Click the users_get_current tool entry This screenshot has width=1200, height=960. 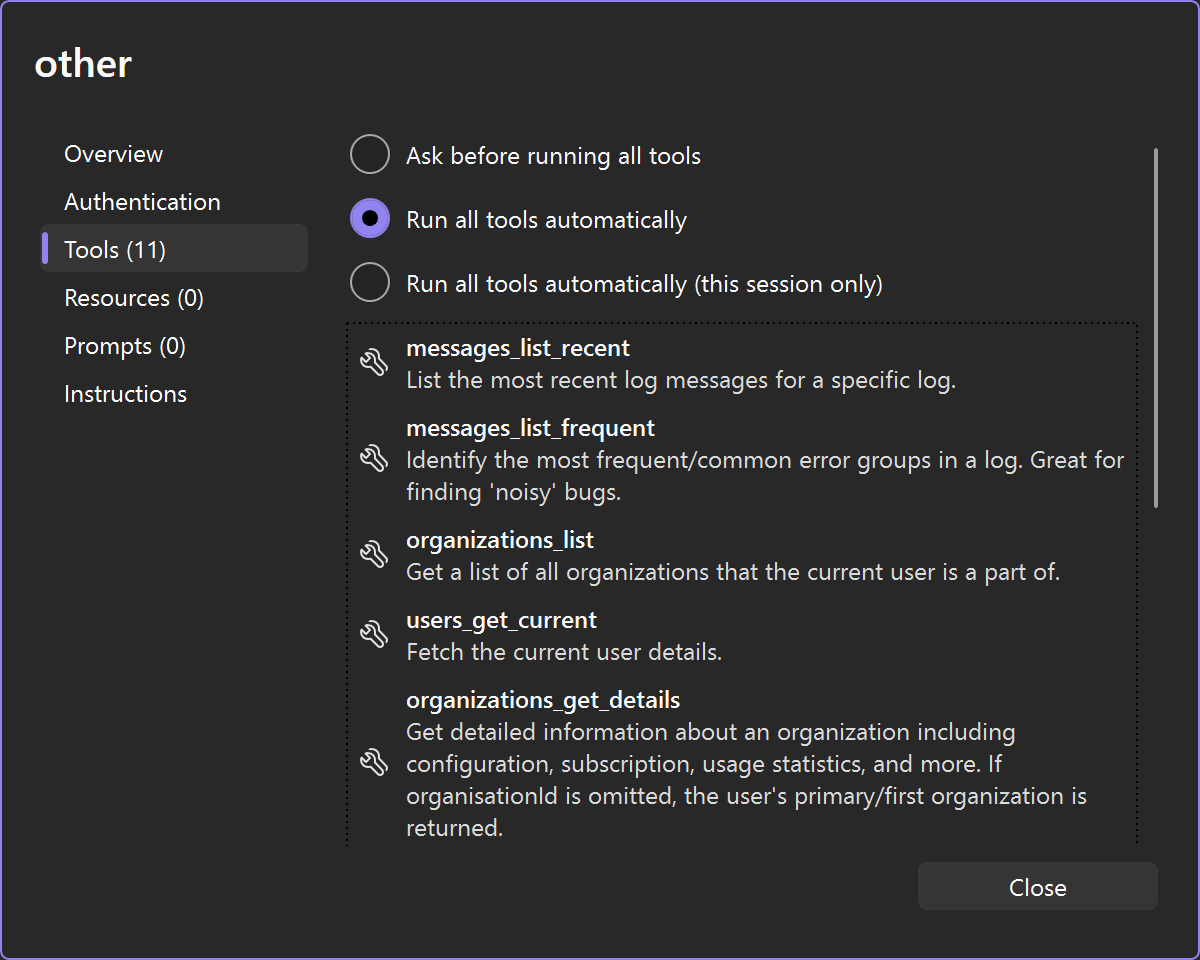(501, 619)
